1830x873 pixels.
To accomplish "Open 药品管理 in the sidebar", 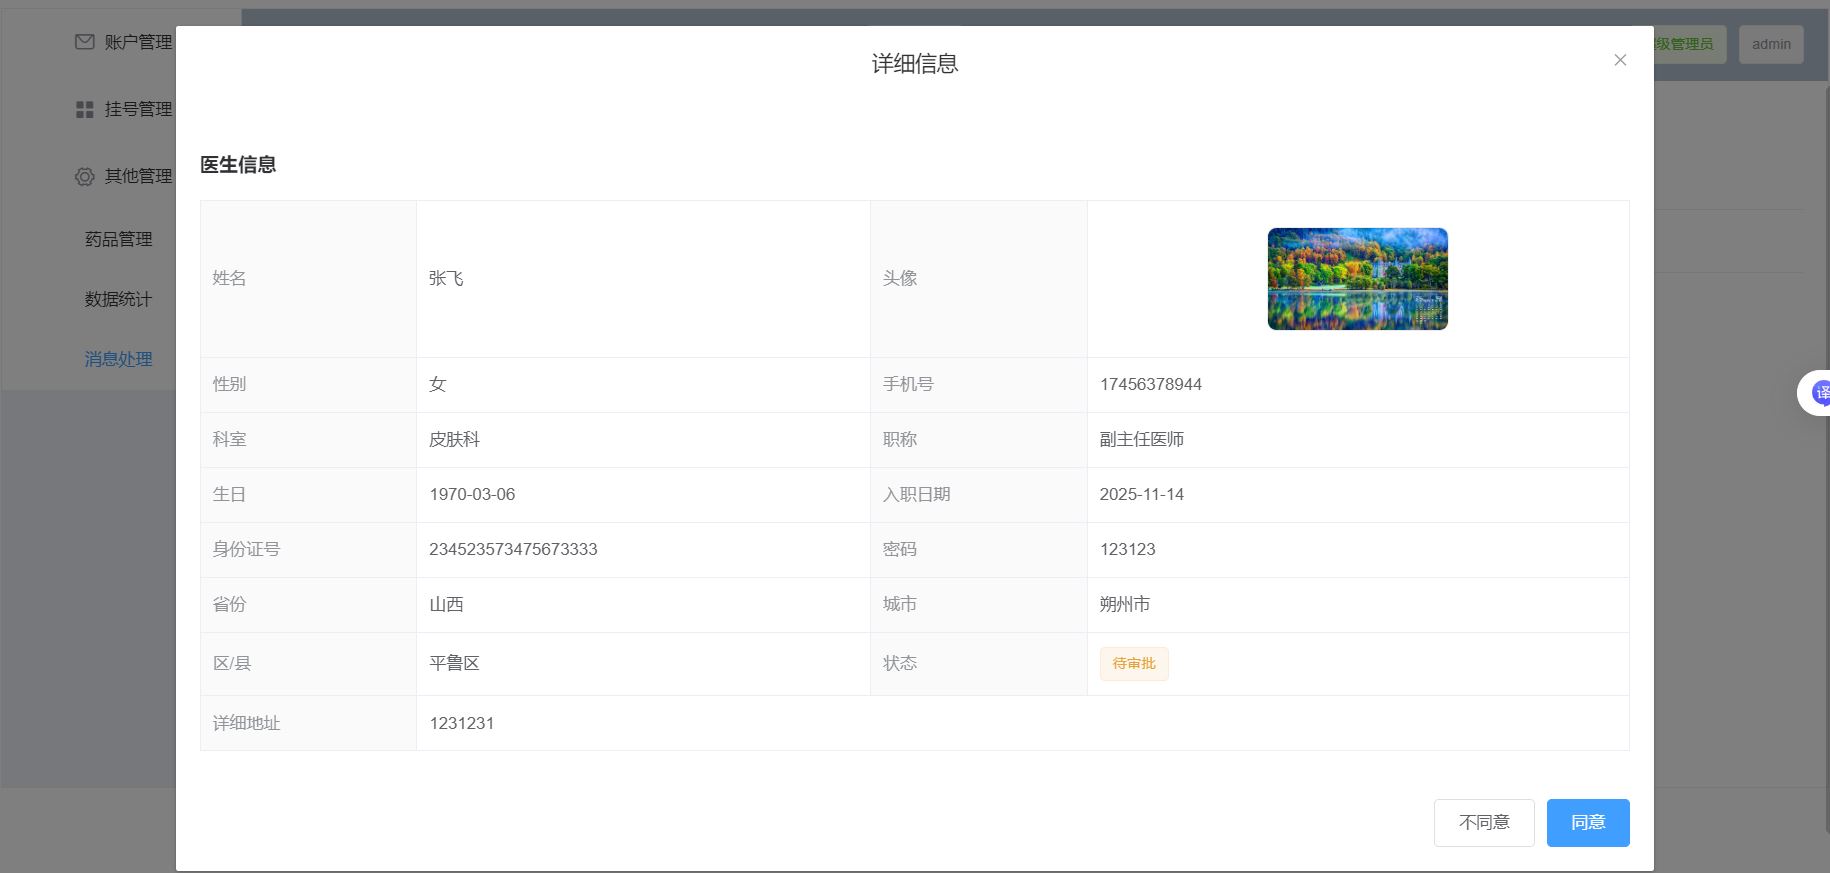I will click(118, 239).
